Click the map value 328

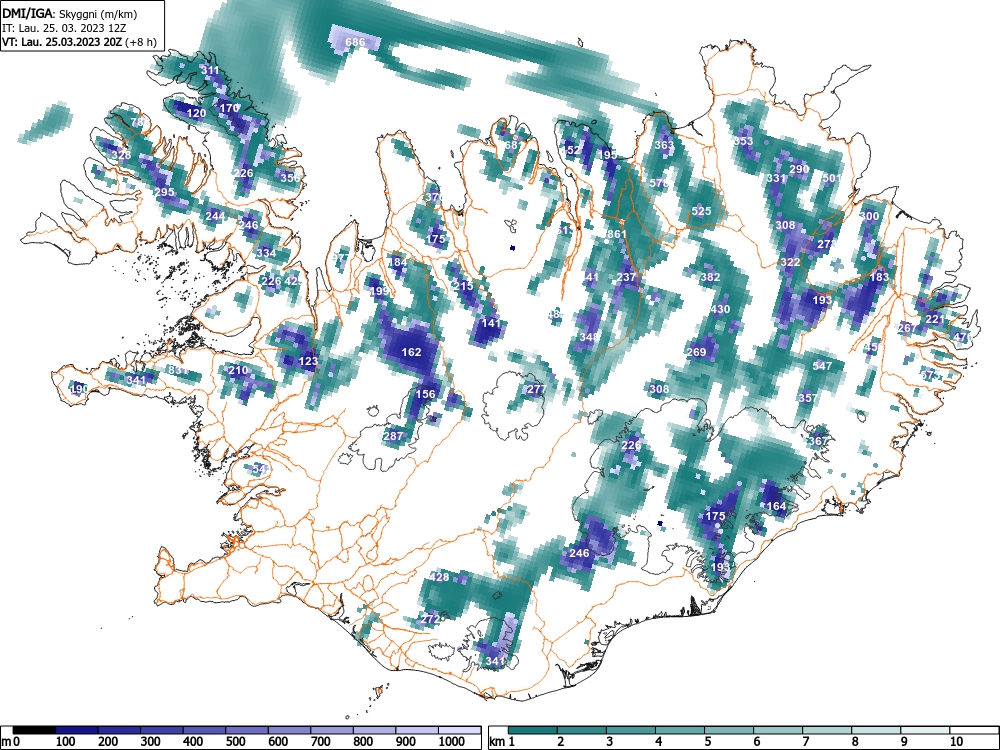121,155
